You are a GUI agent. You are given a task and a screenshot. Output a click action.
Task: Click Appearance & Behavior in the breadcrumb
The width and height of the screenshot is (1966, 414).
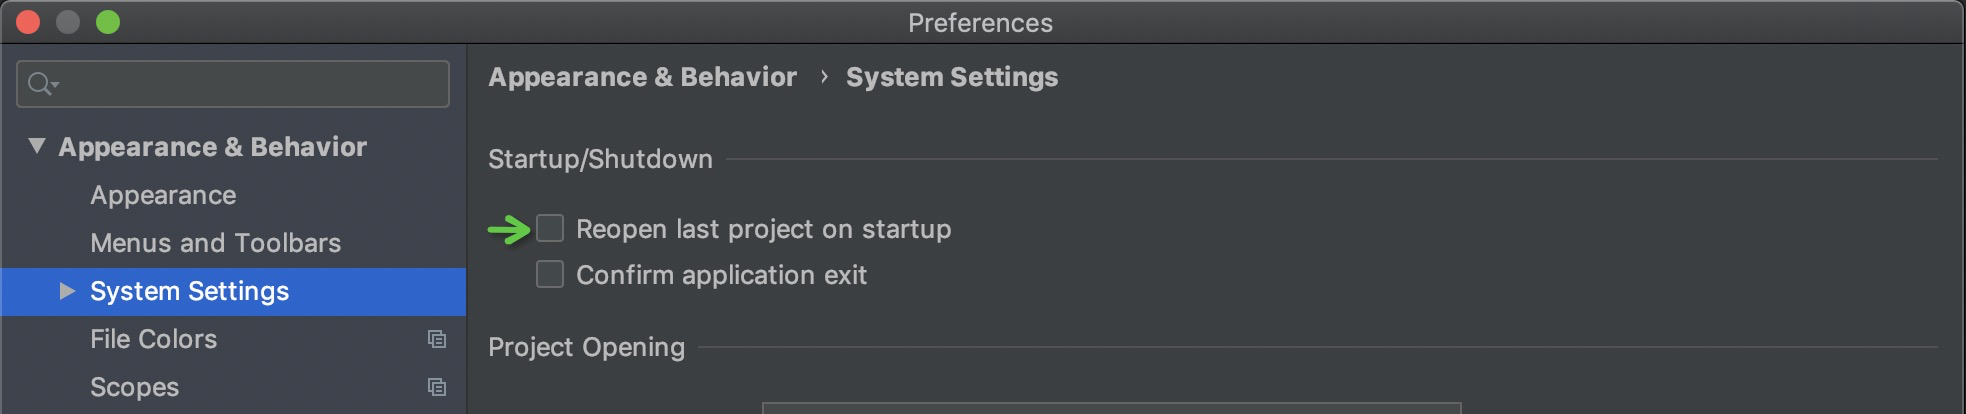click(x=642, y=77)
